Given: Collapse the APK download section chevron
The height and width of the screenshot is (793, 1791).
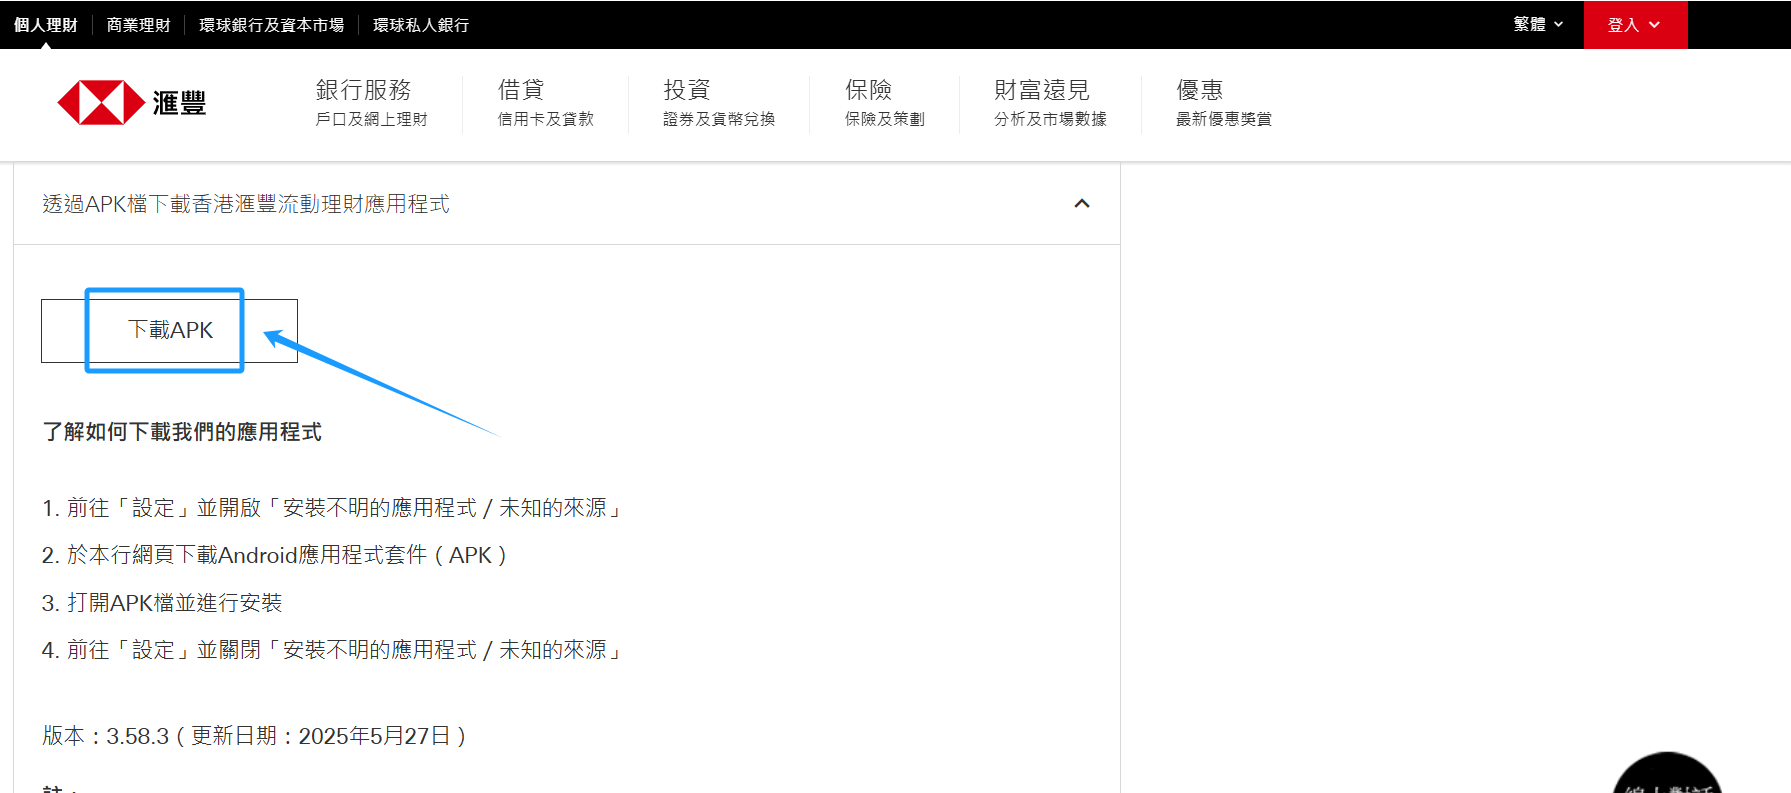Looking at the screenshot, I should [x=1082, y=204].
